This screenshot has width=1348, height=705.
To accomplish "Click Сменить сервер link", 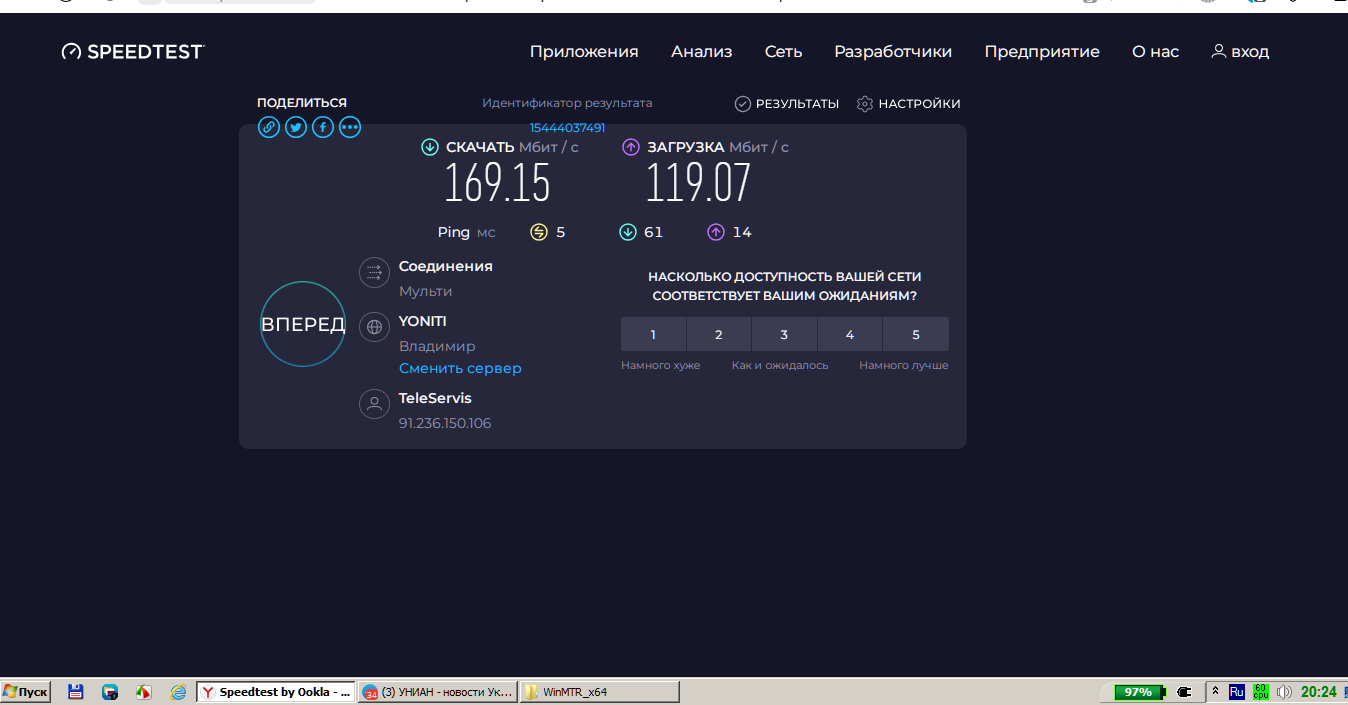I will (460, 368).
